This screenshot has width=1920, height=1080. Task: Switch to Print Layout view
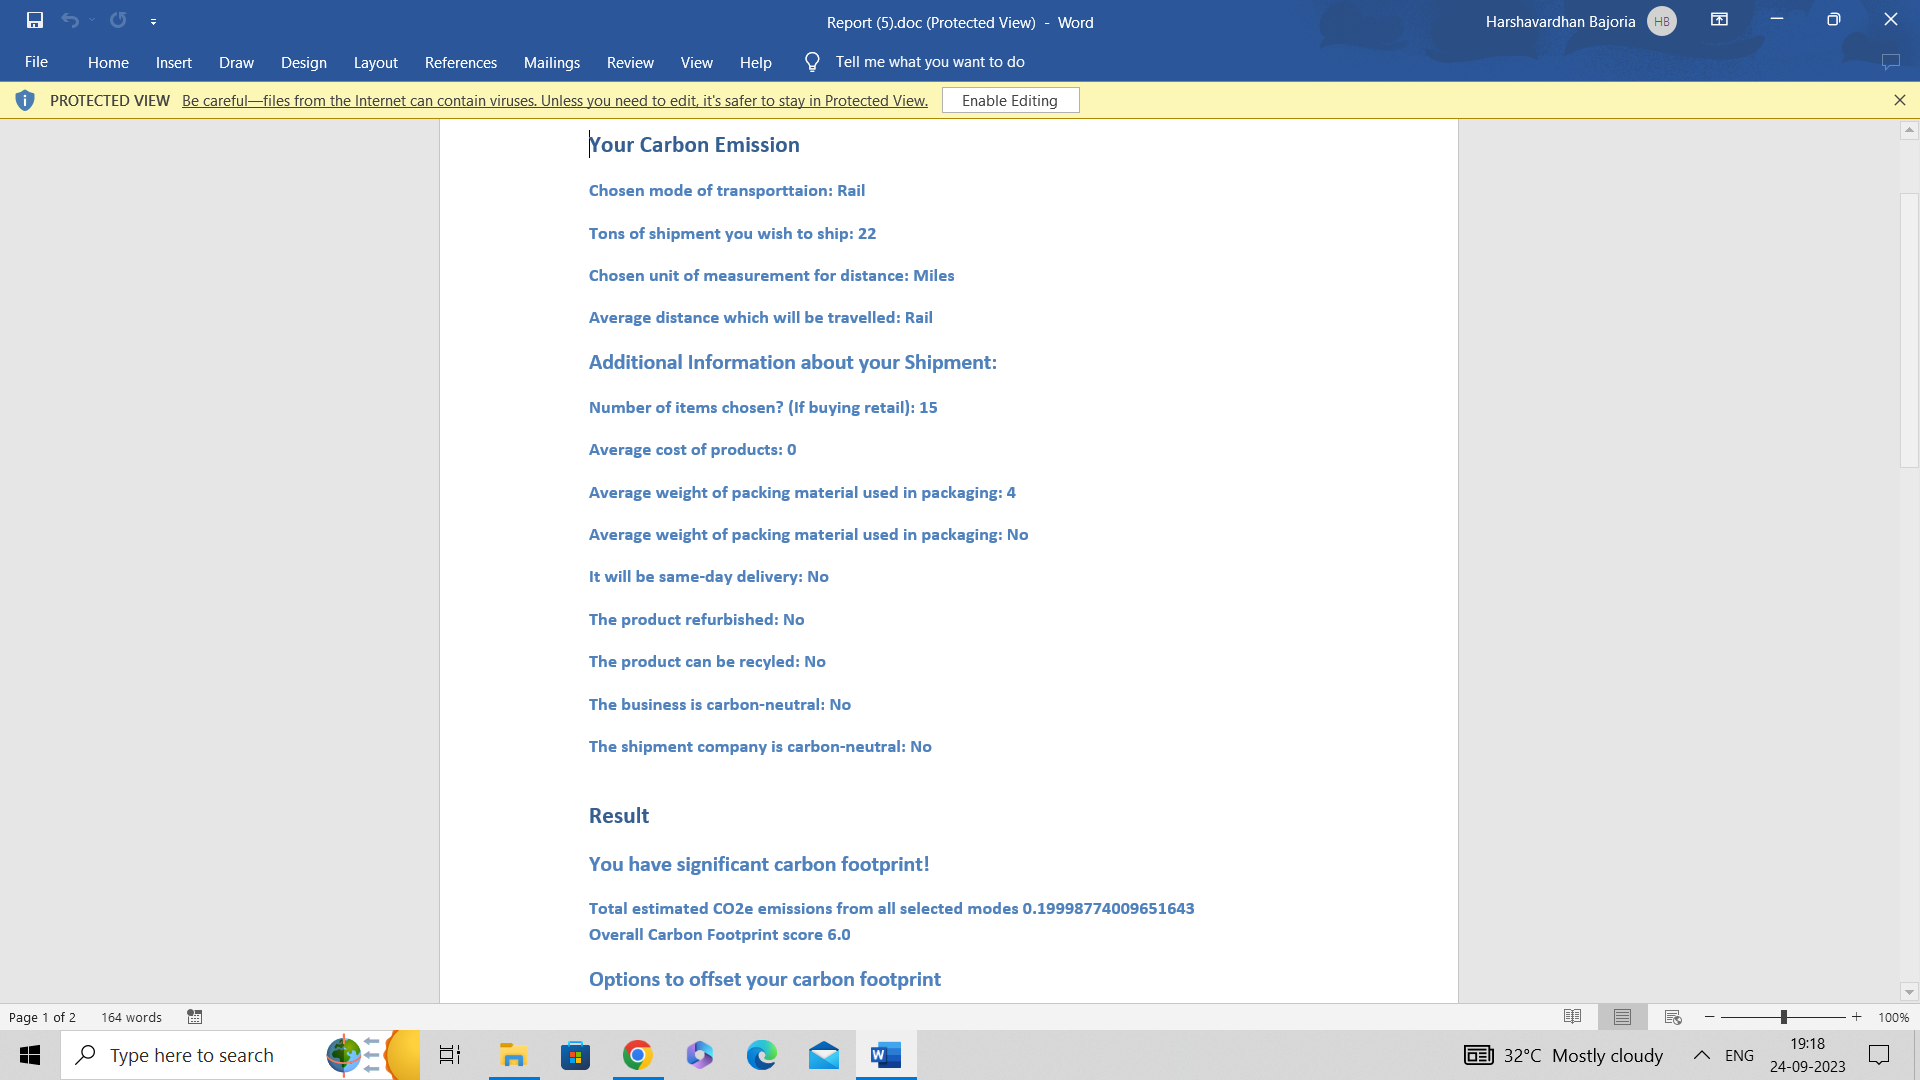(x=1622, y=1017)
